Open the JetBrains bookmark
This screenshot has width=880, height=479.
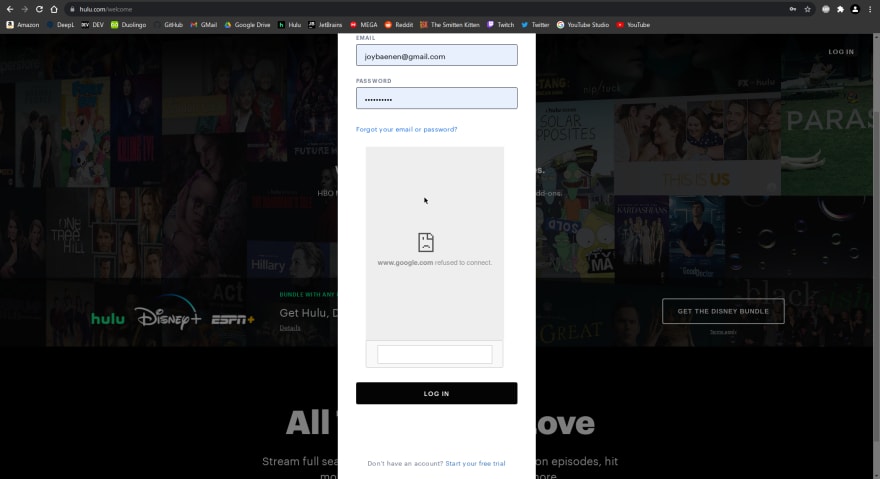click(325, 25)
